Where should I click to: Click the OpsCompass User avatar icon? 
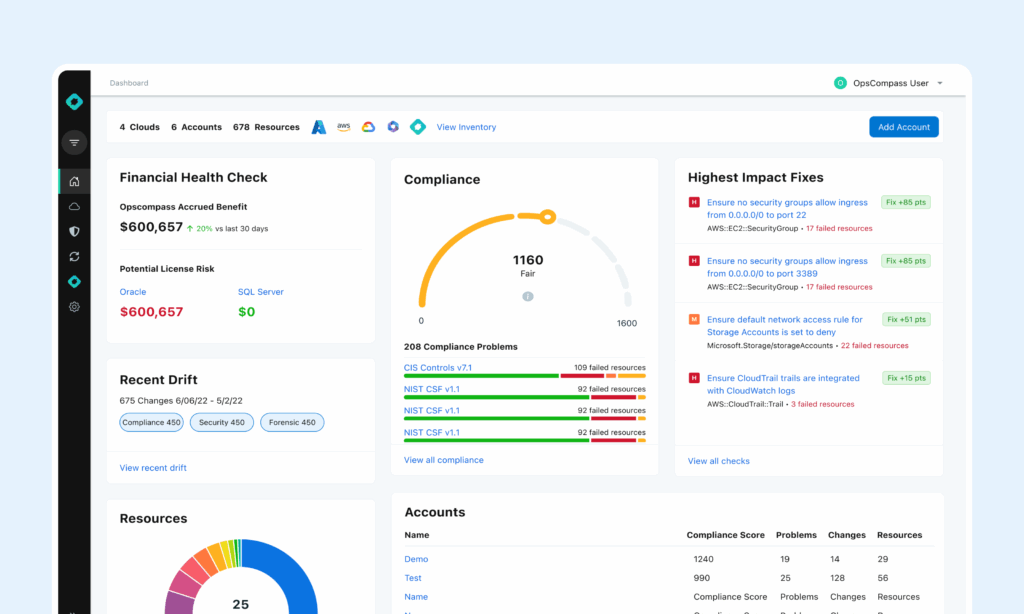pos(840,83)
